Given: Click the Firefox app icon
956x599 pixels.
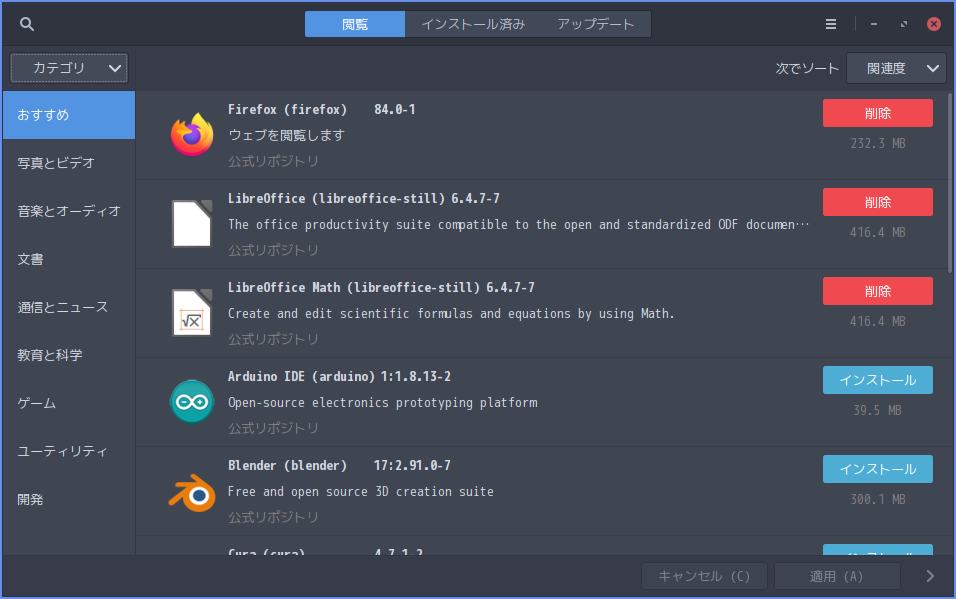Looking at the screenshot, I should point(192,135).
